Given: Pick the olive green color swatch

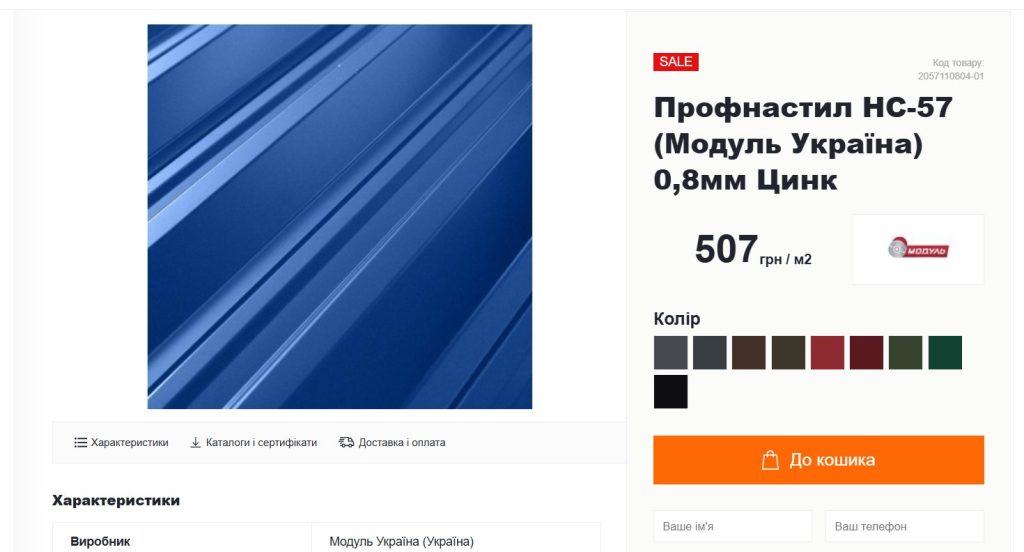Looking at the screenshot, I should (906, 353).
